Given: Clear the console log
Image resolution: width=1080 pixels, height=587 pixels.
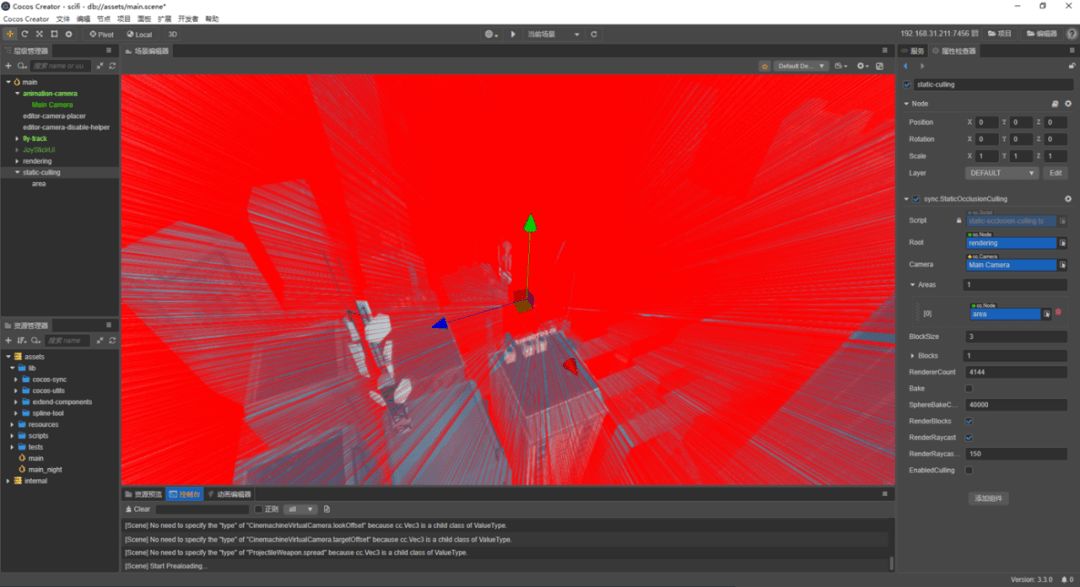Looking at the screenshot, I should tap(138, 509).
